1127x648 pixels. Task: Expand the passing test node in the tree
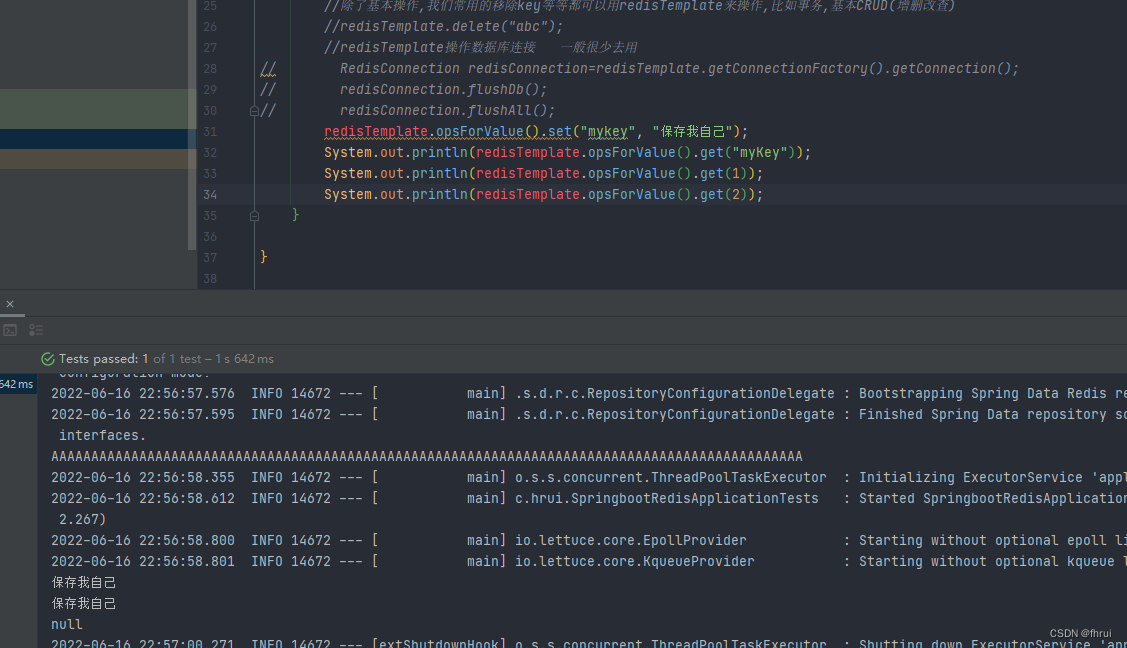[x=17, y=384]
